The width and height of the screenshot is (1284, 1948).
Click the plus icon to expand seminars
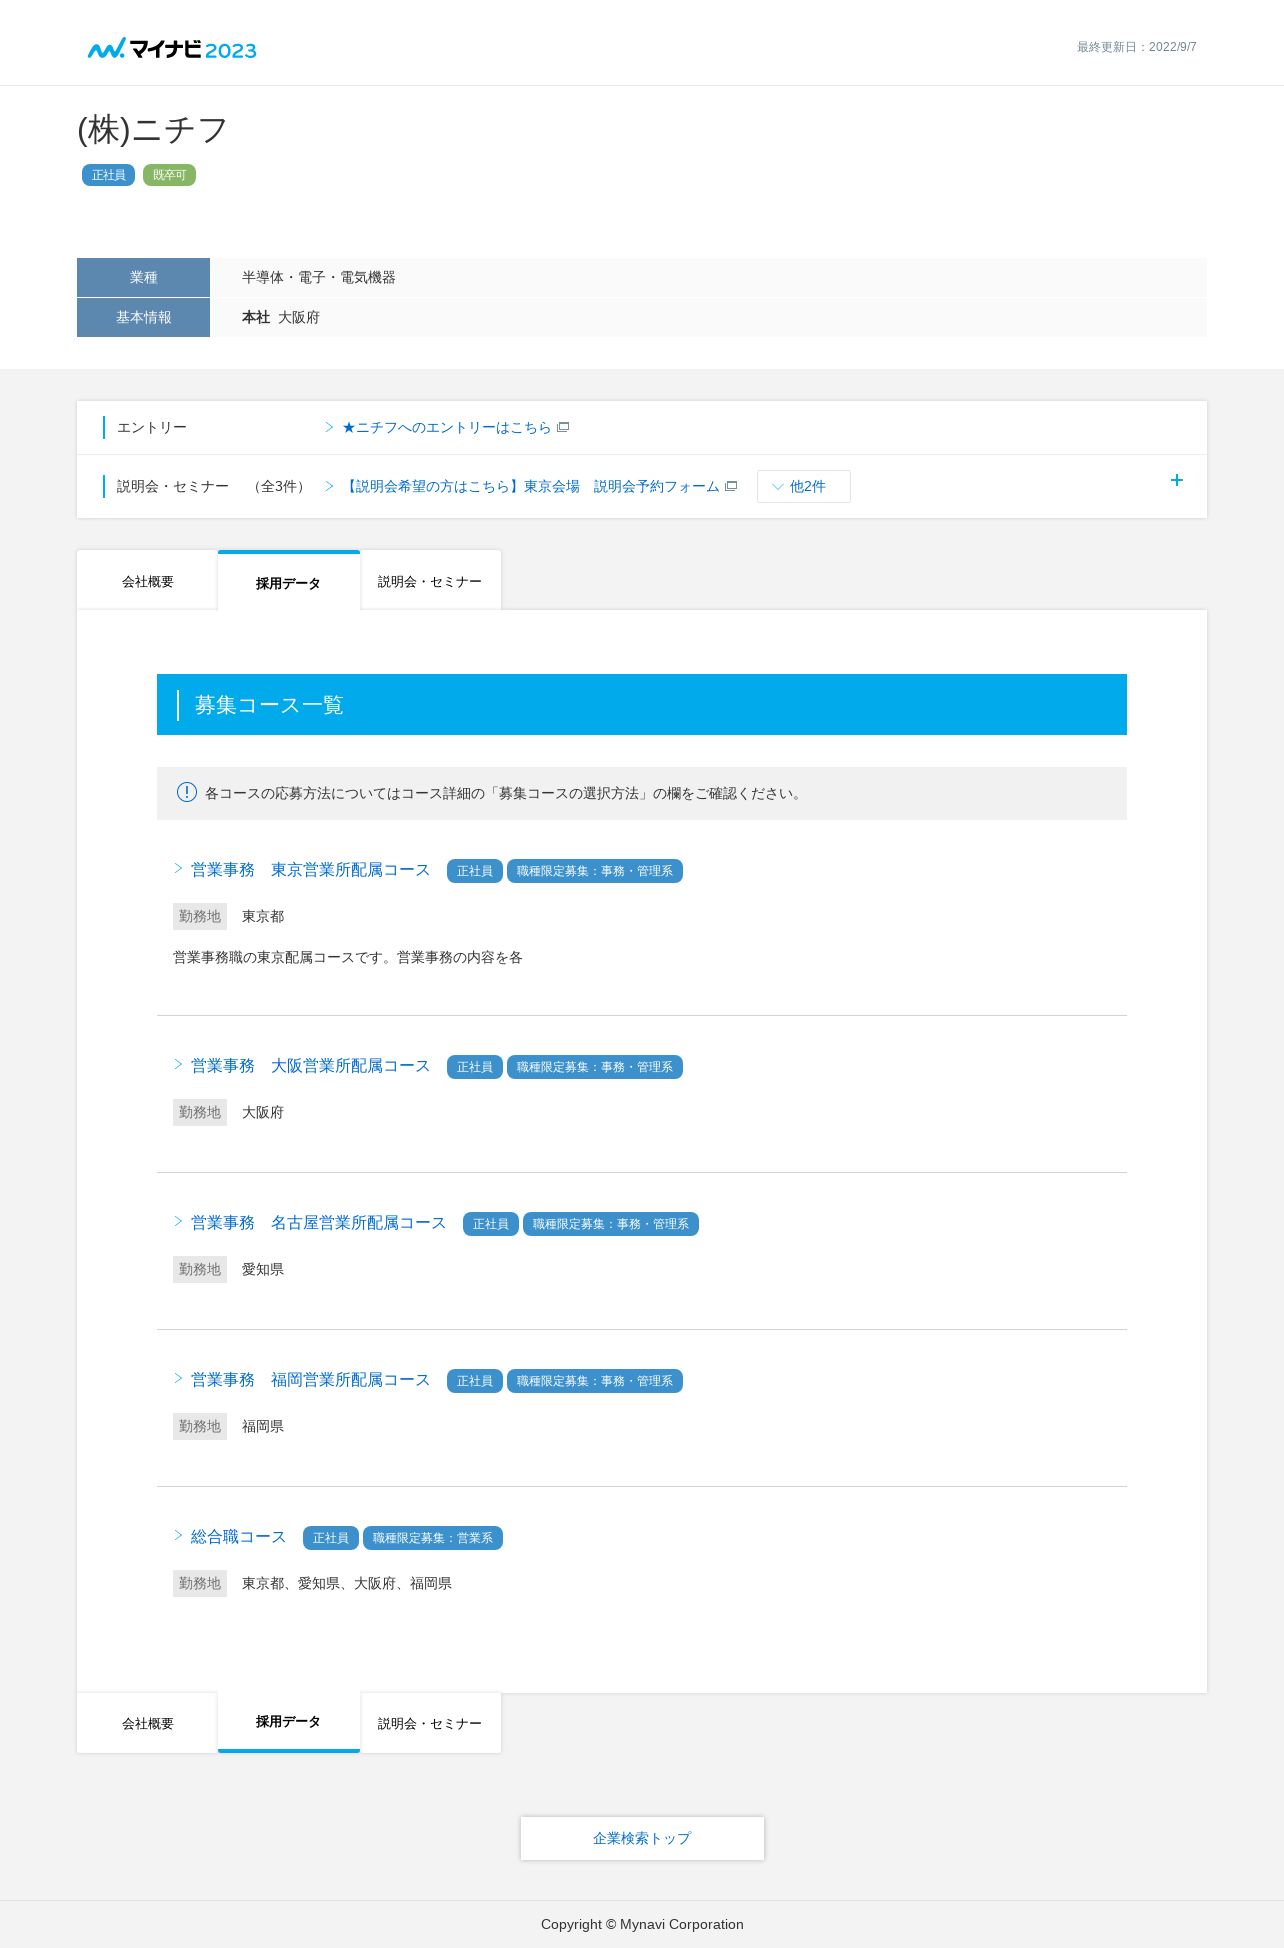1177,480
